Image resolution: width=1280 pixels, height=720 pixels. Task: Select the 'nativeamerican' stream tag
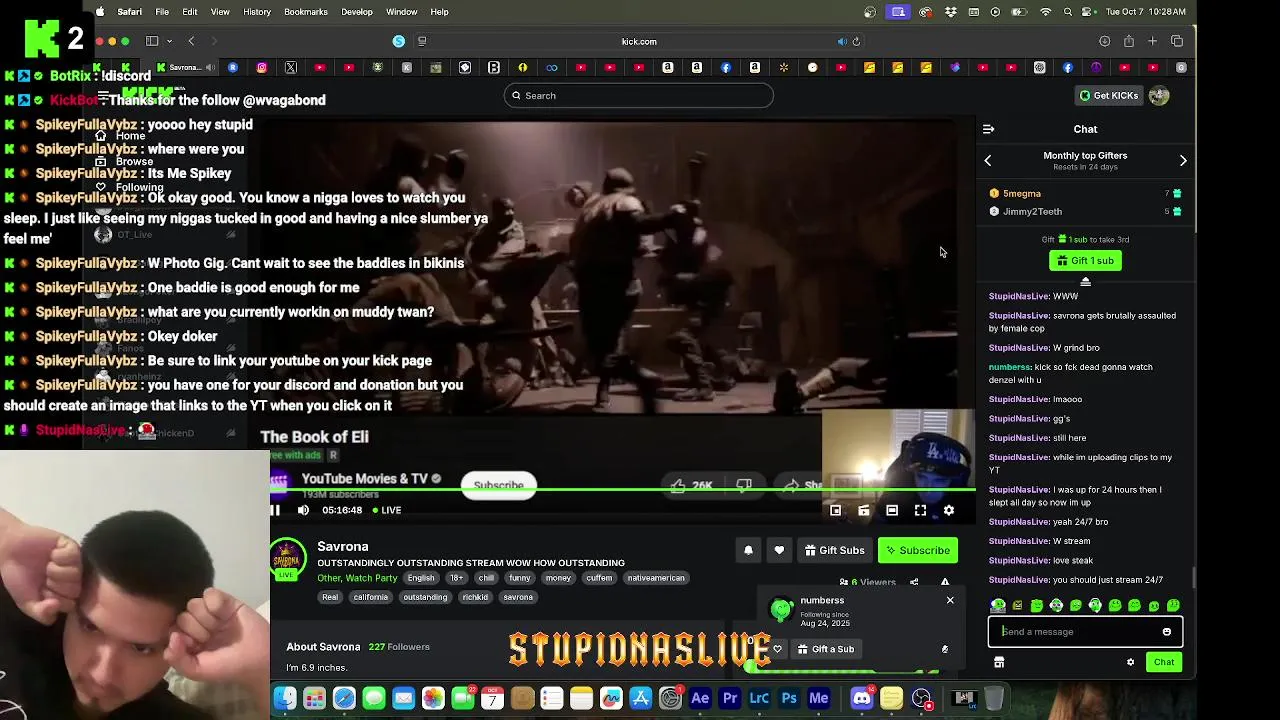coord(656,578)
